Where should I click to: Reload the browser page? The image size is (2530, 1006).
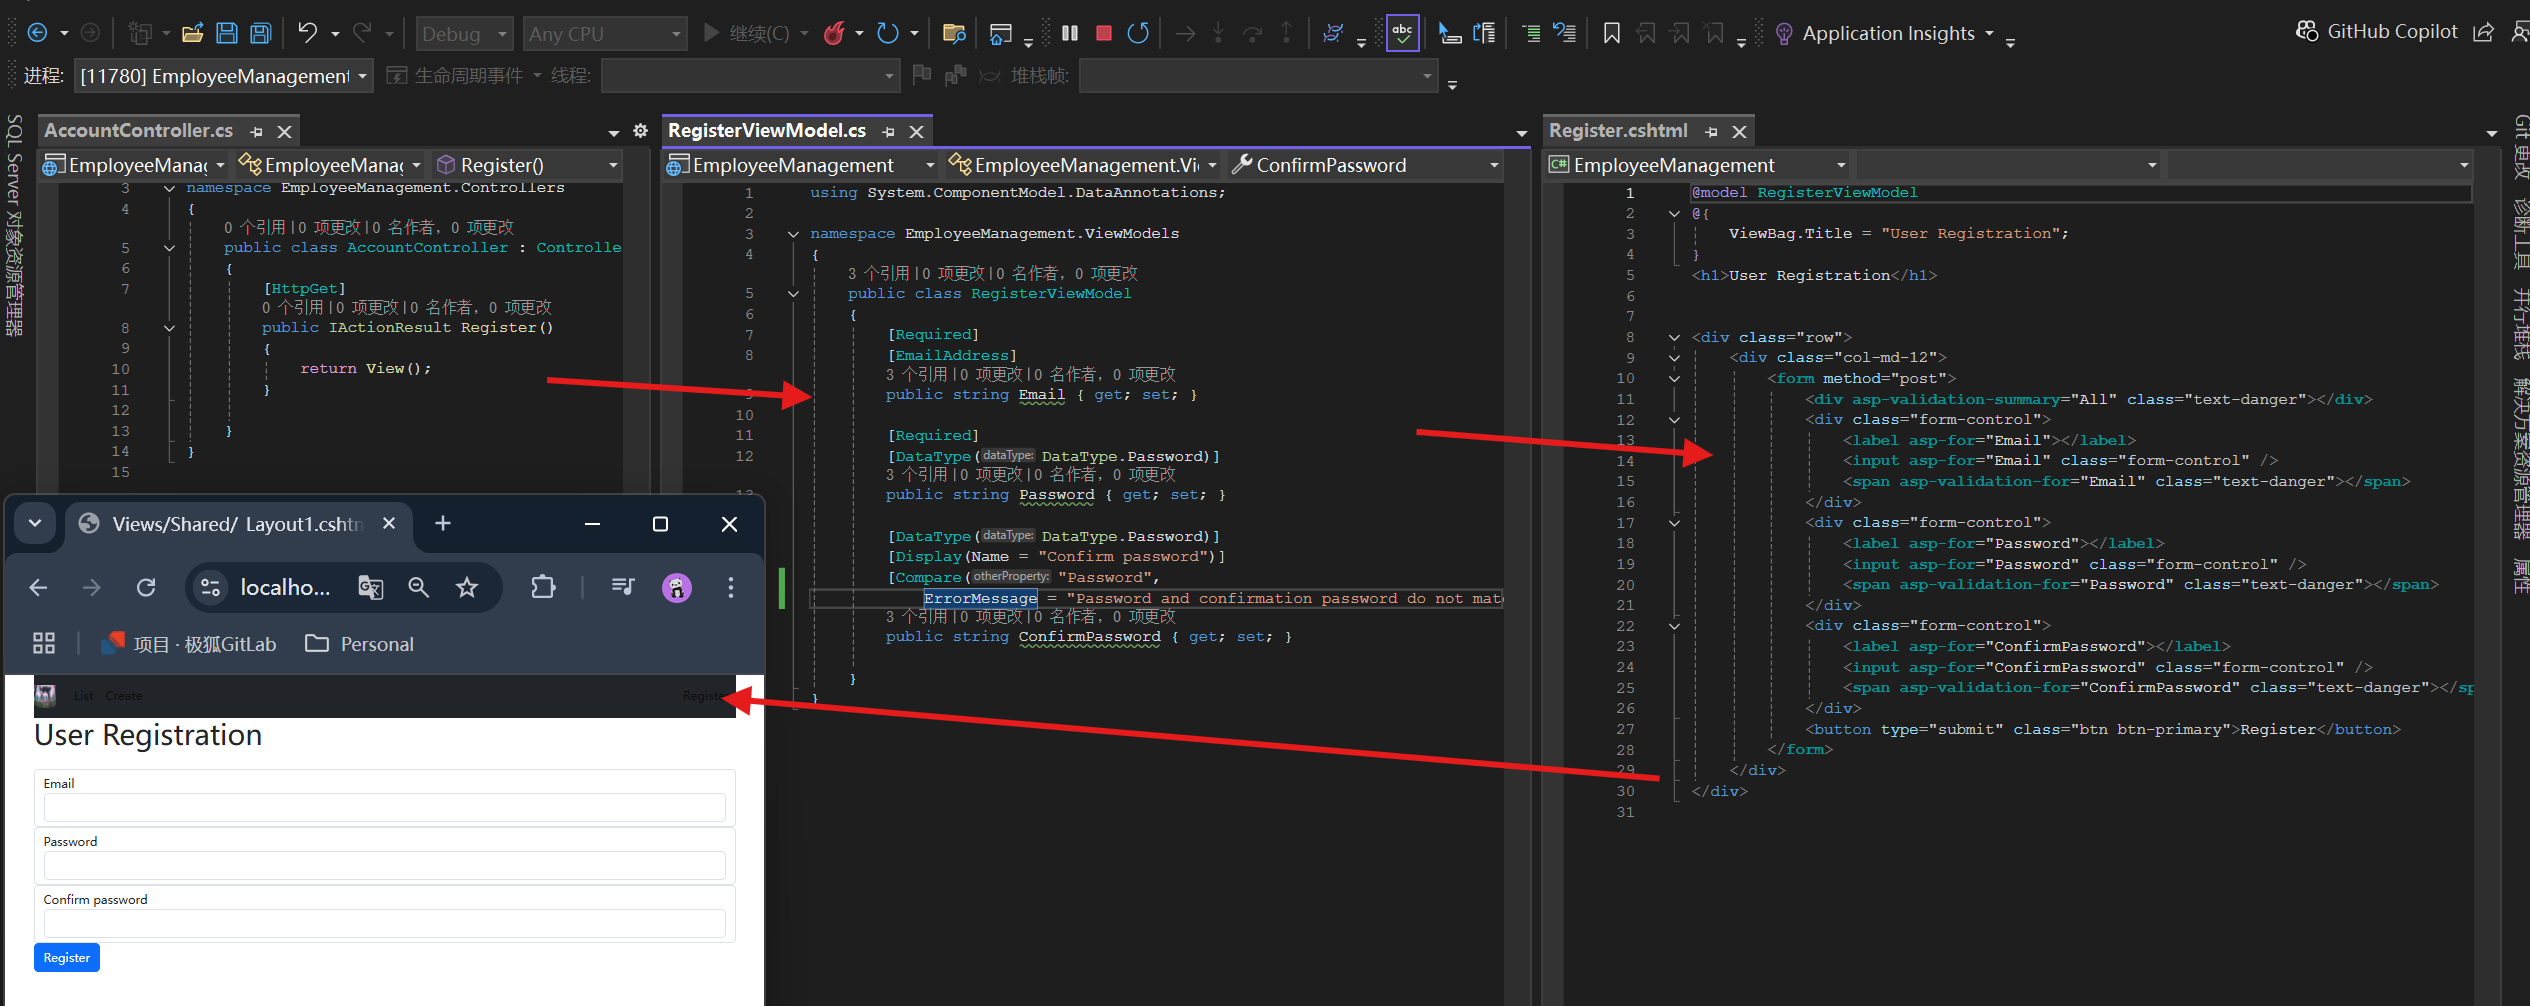tap(146, 588)
